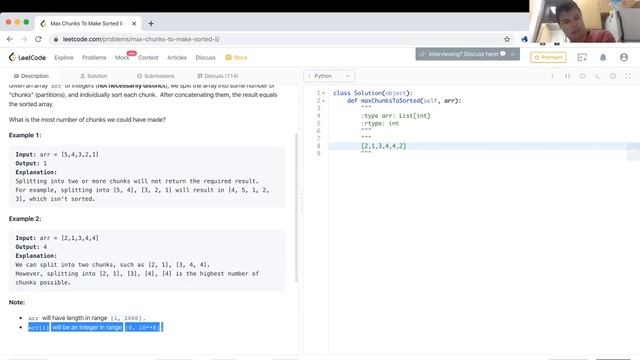Screen dimensions: 640x360
Task: Click the Premium button
Action: coord(548,58)
